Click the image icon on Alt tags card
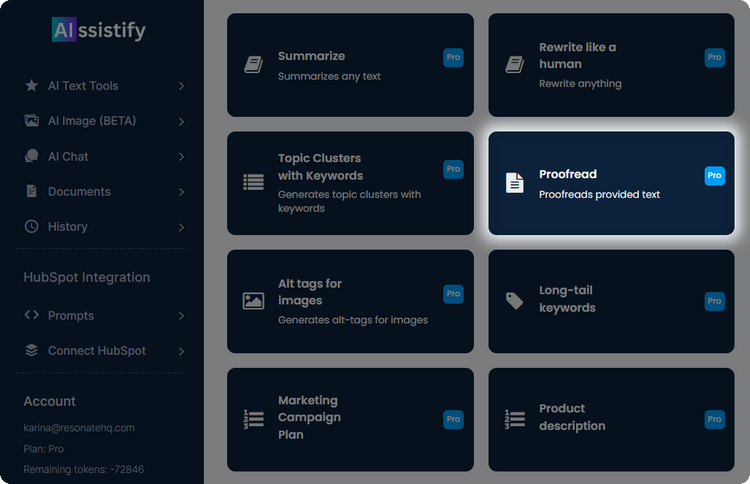 [x=253, y=301]
